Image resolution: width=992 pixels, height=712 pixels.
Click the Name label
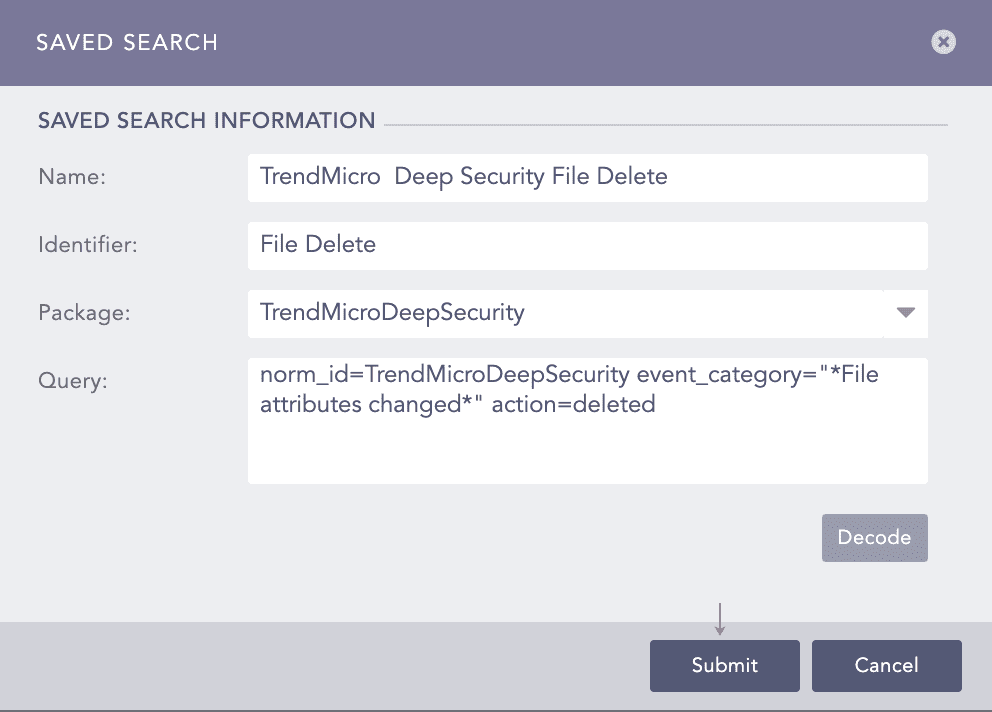click(x=71, y=176)
